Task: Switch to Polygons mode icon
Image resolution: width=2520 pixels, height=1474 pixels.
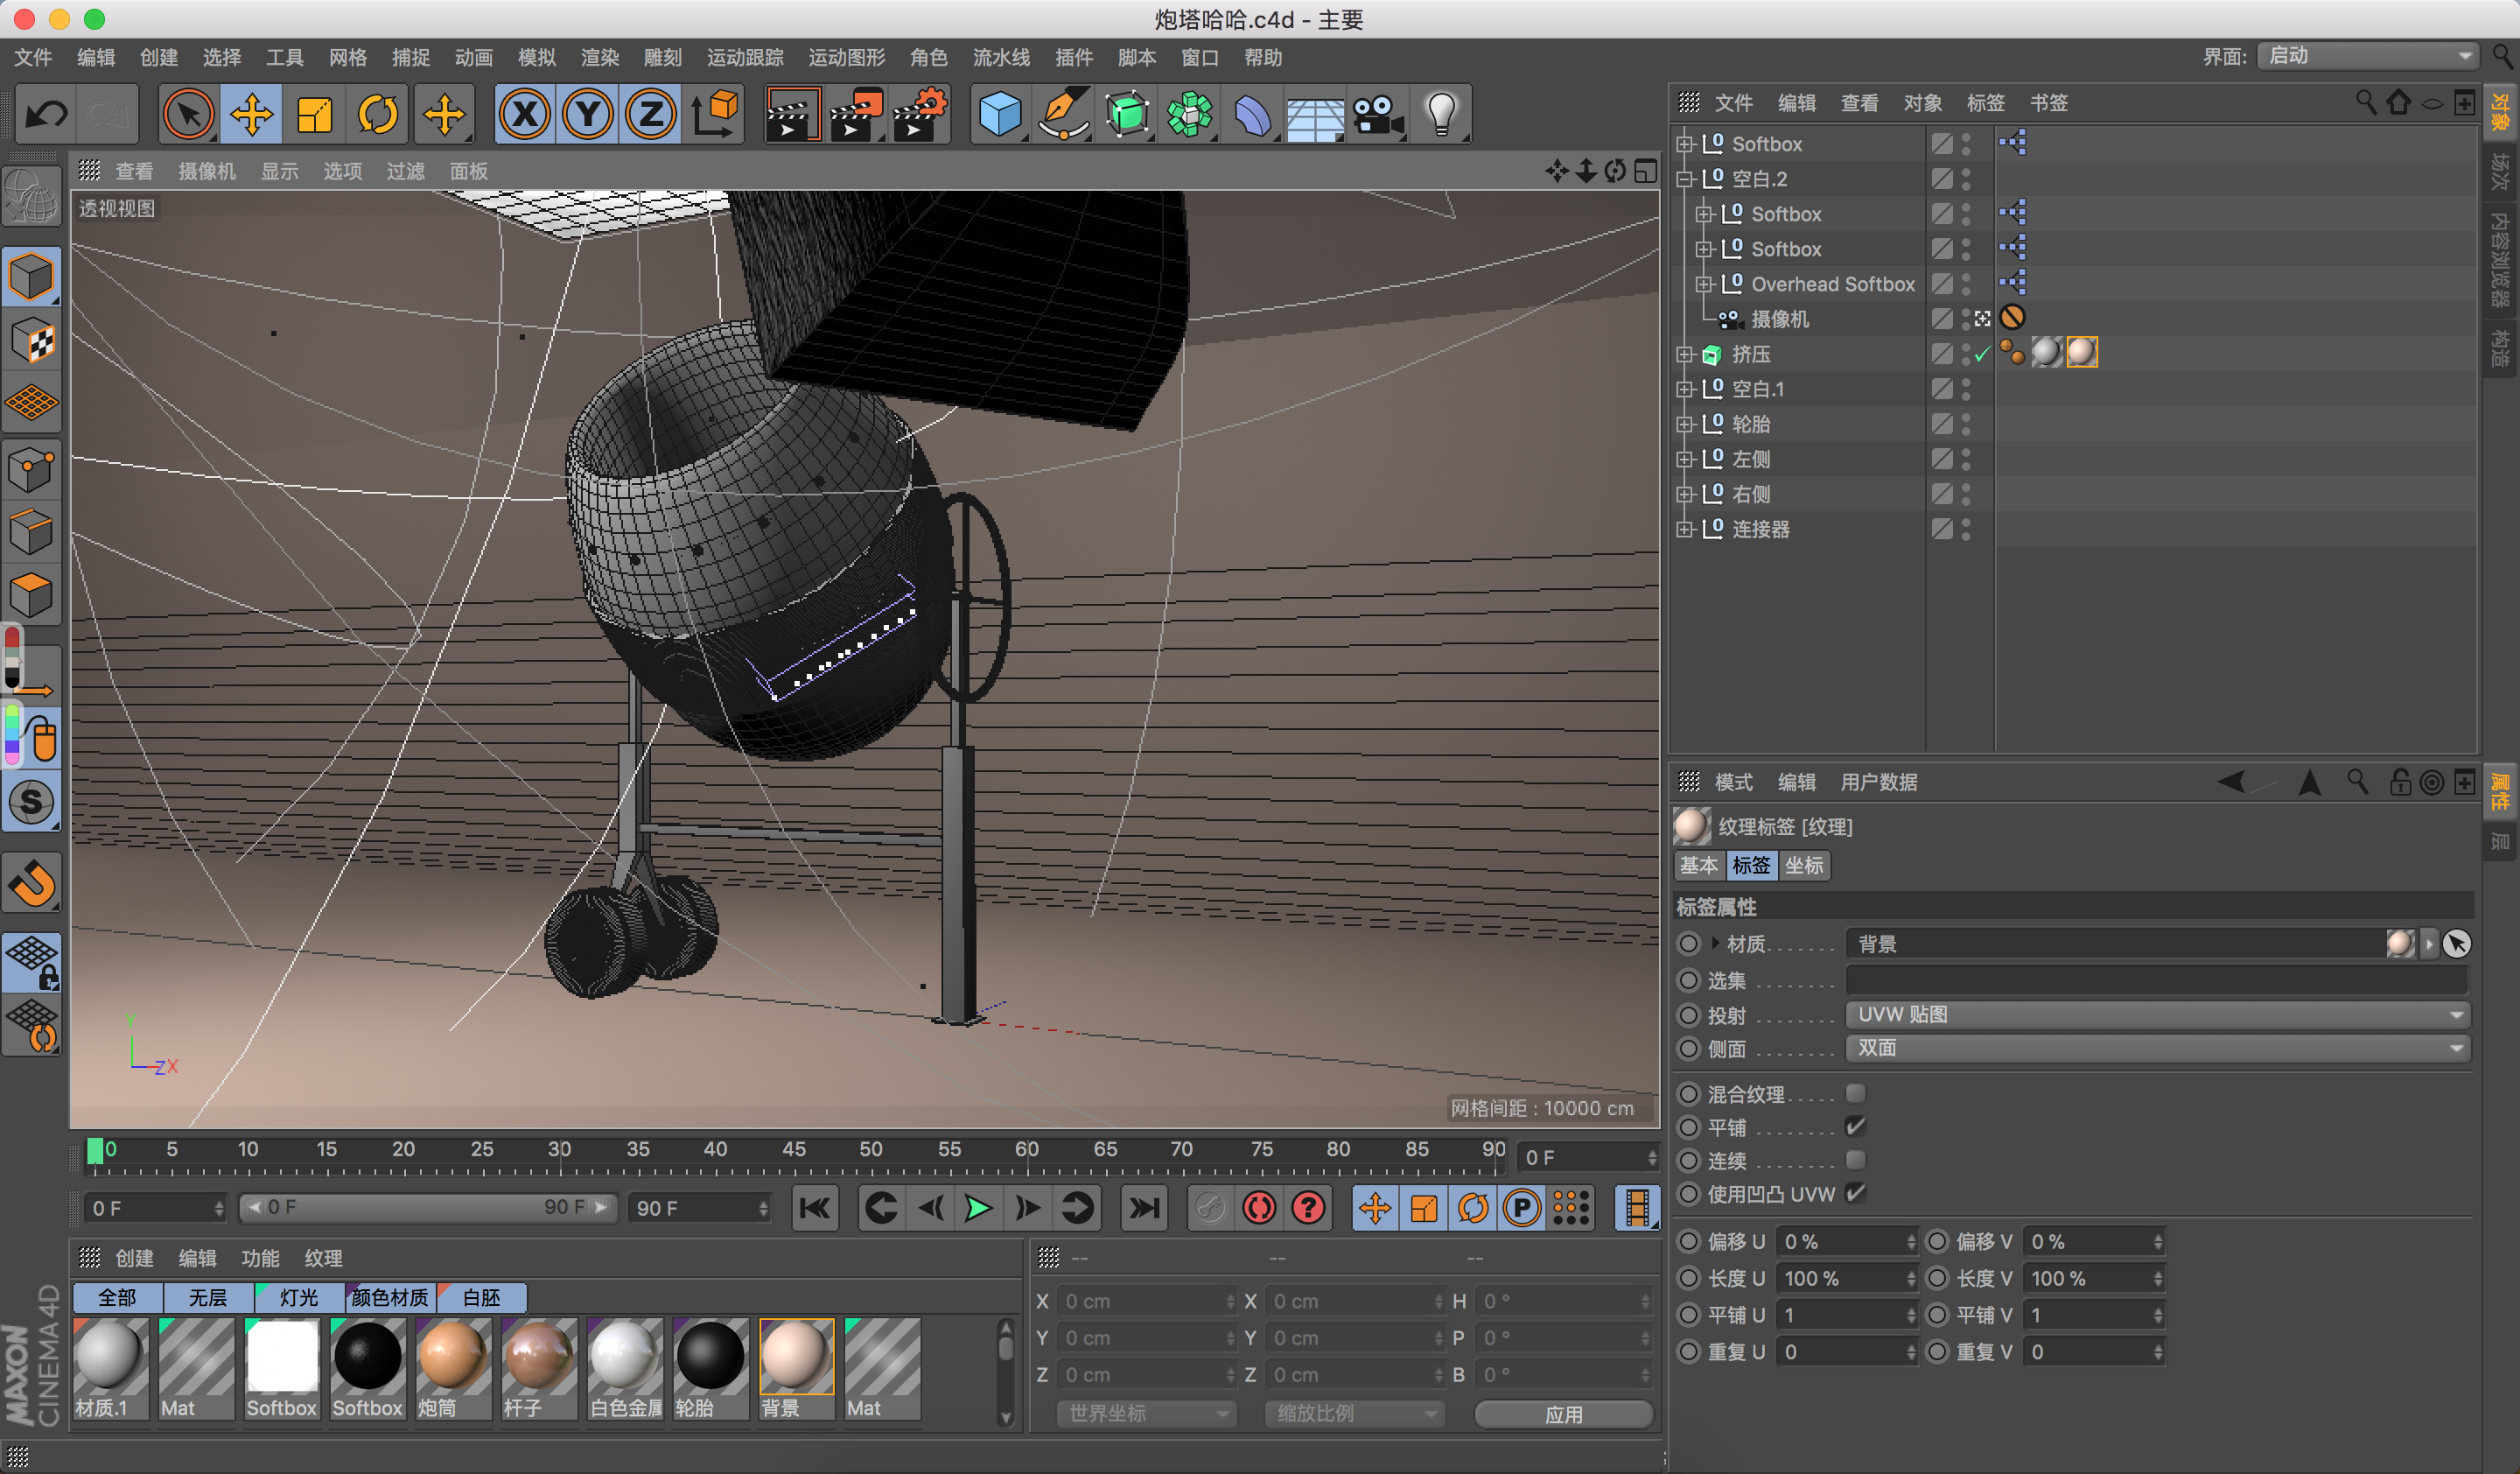Action: [x=32, y=595]
